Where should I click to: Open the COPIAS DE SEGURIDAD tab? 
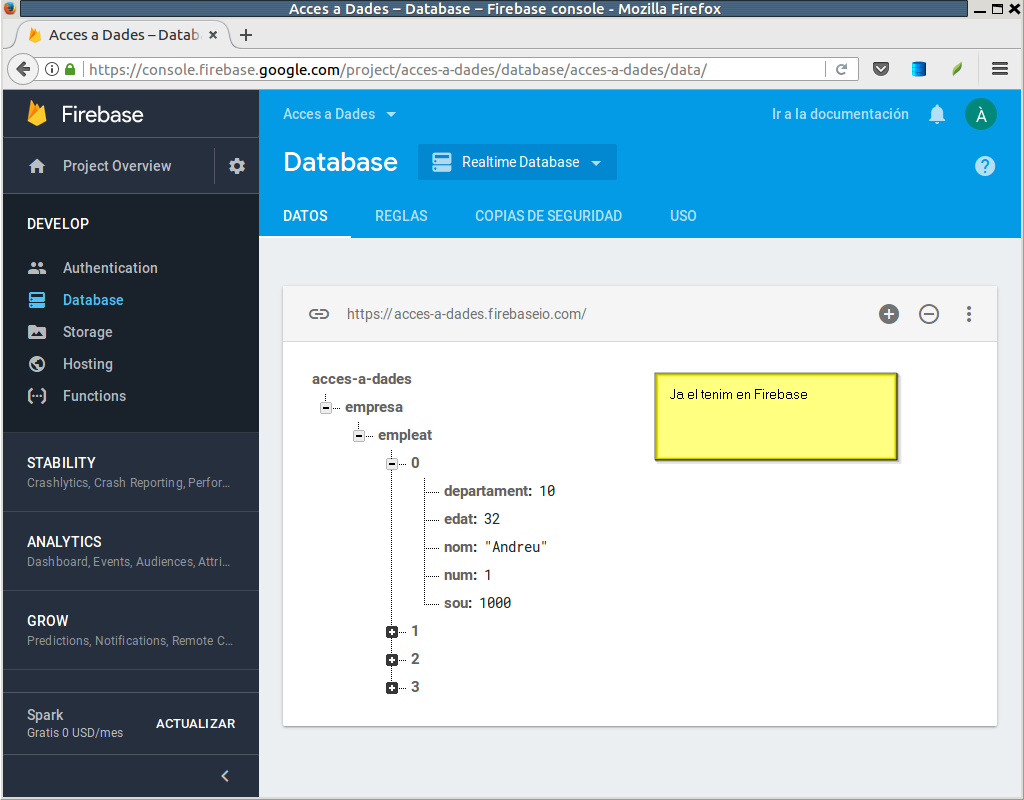tap(549, 216)
